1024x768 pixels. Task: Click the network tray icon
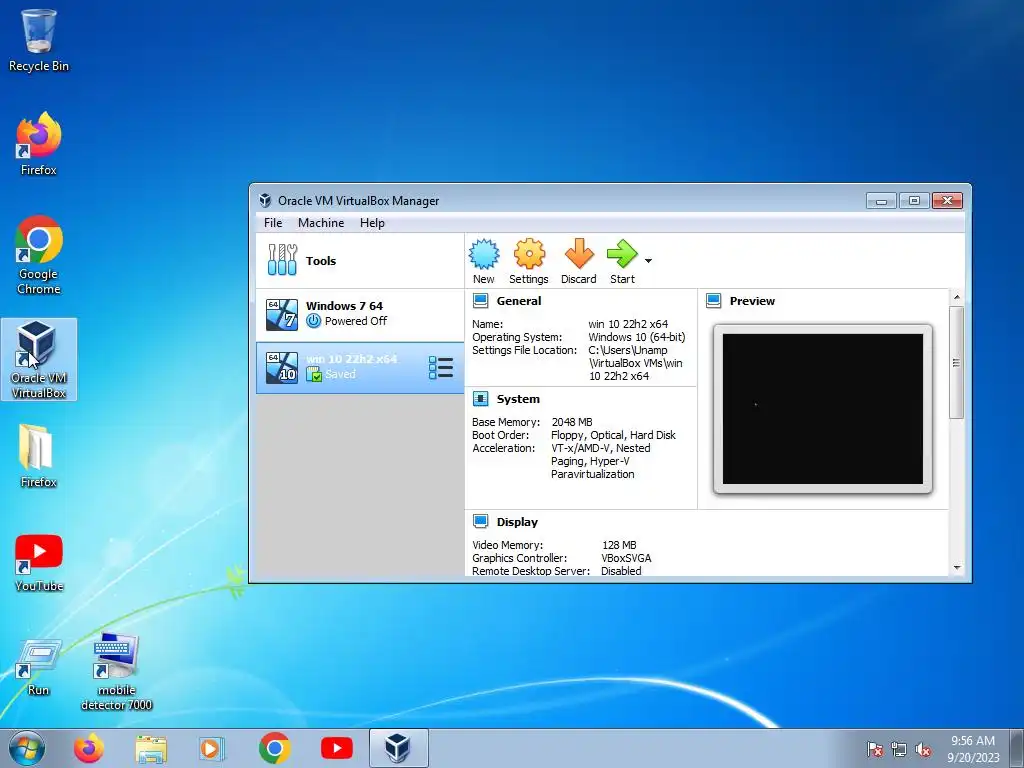[x=899, y=749]
